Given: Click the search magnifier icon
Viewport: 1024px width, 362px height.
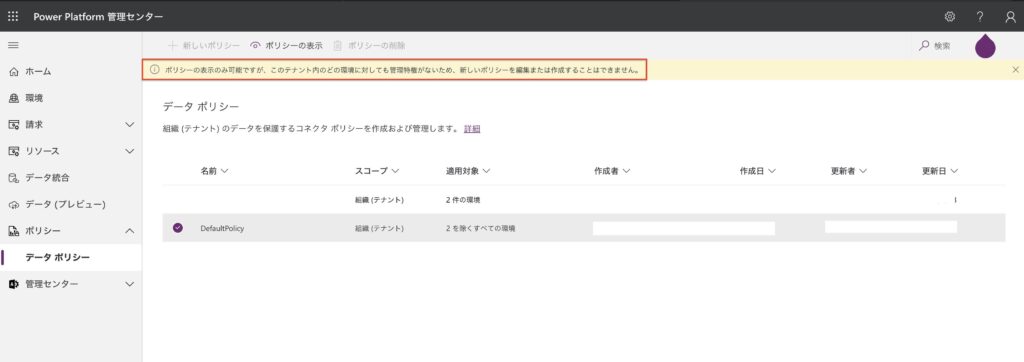Looking at the screenshot, I should pyautogui.click(x=924, y=46).
